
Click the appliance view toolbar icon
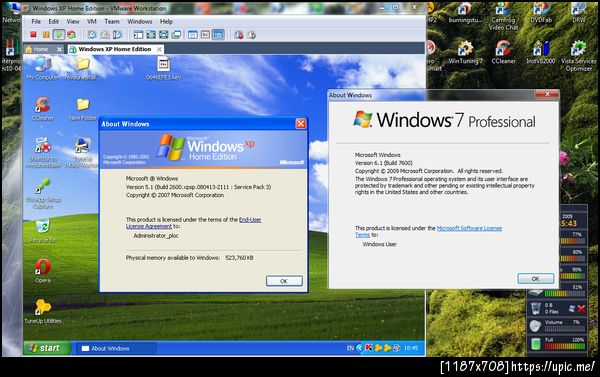(x=205, y=35)
